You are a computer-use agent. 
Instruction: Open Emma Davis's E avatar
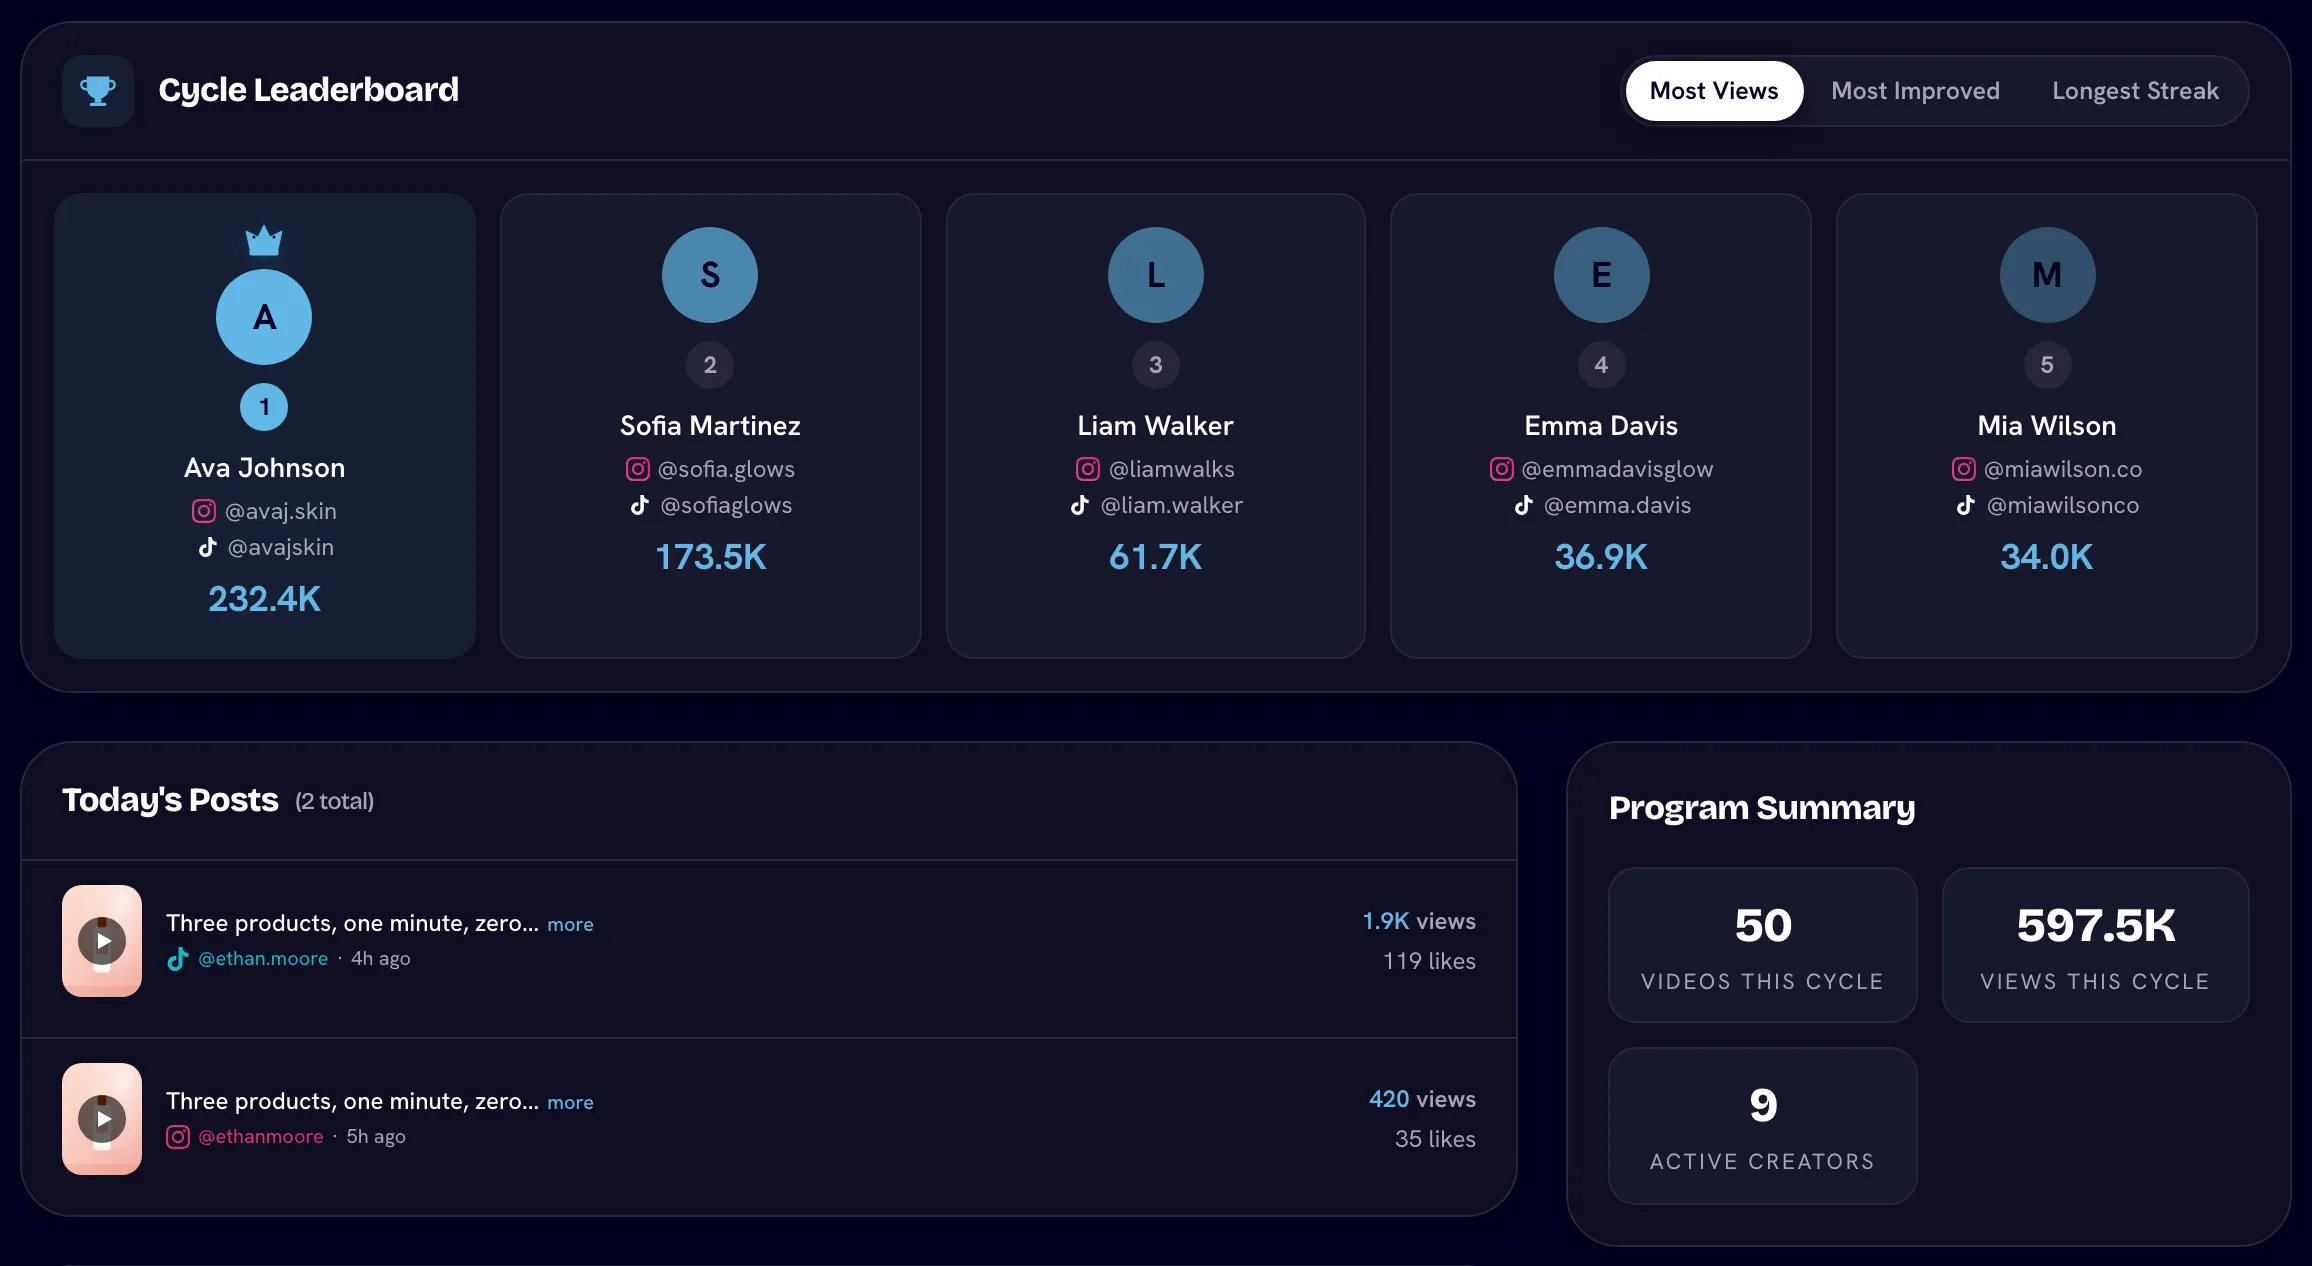tap(1601, 275)
